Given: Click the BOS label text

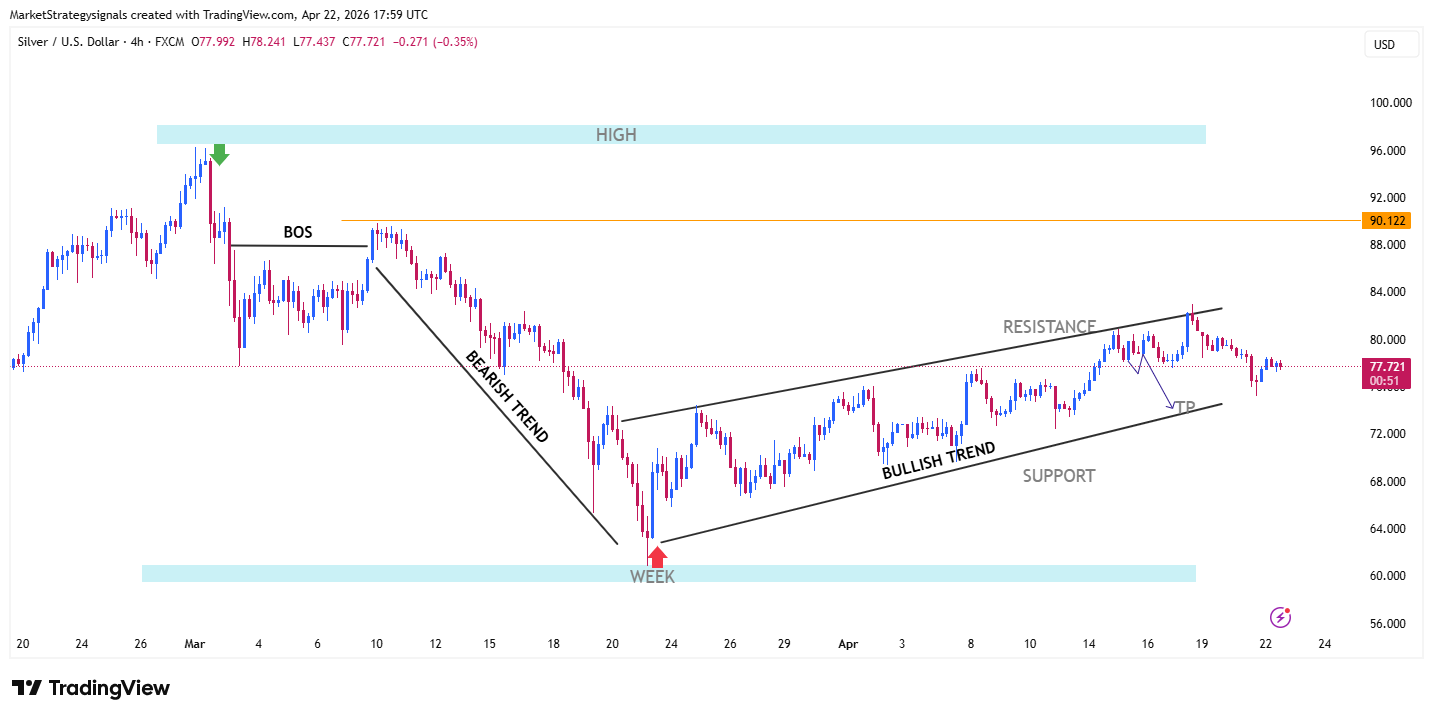Looking at the screenshot, I should (x=298, y=232).
